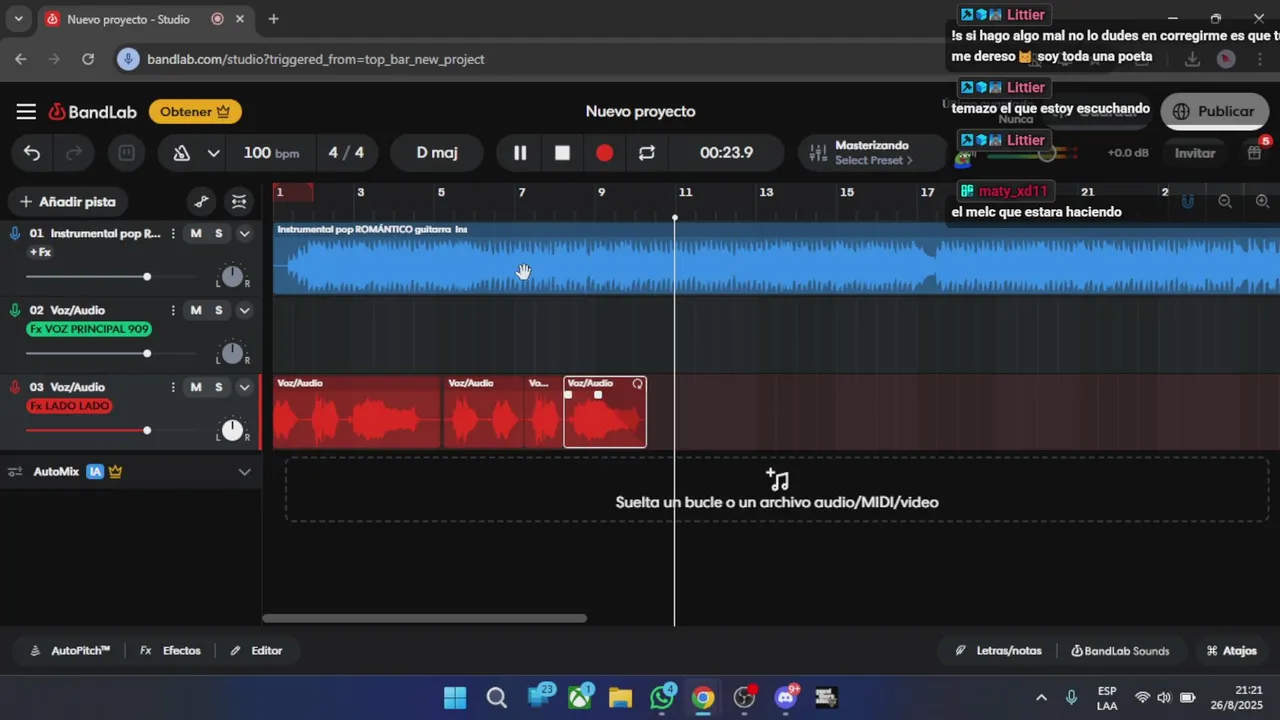Expand track 03 options chevron

point(244,388)
